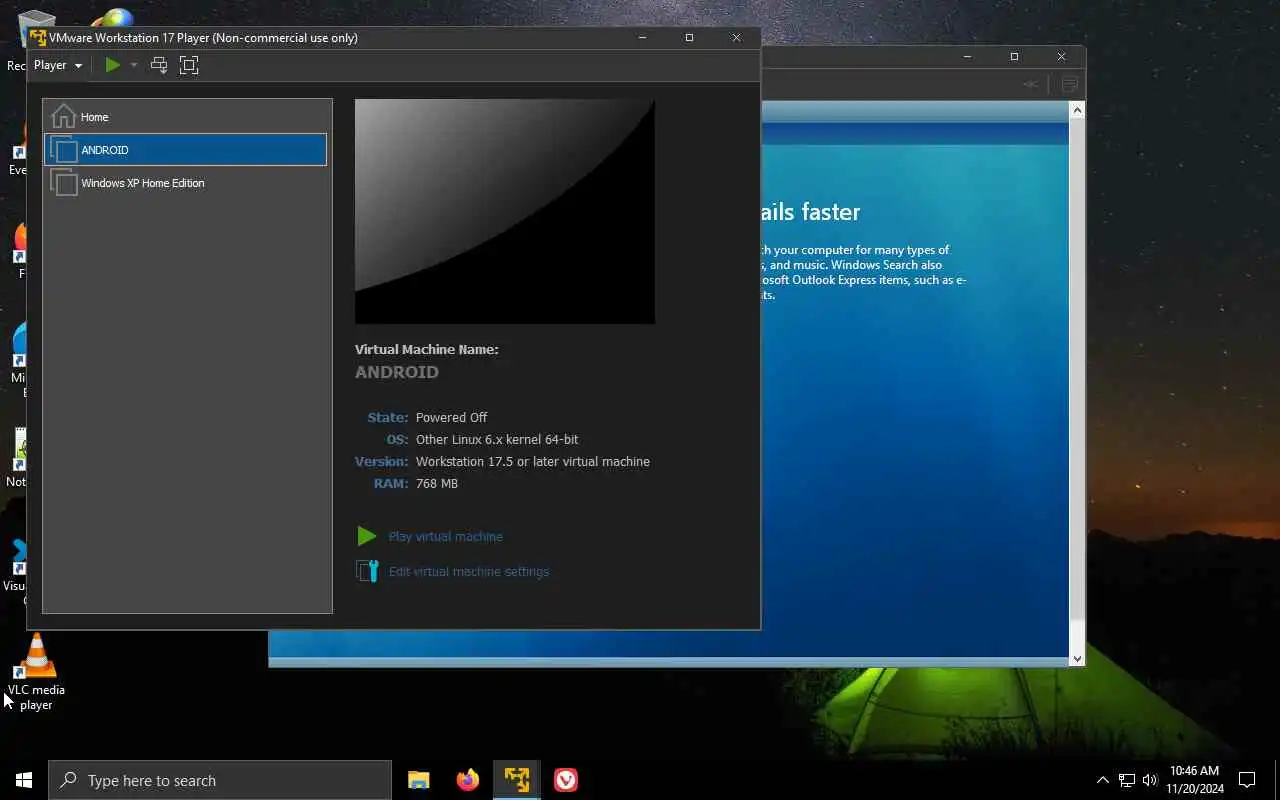Viewport: 1280px width, 800px height.
Task: Click scroll down arrow in background window
Action: [1077, 658]
